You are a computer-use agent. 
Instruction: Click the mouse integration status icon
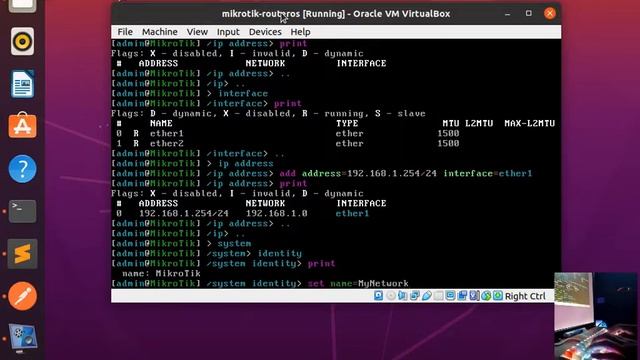pos(486,296)
